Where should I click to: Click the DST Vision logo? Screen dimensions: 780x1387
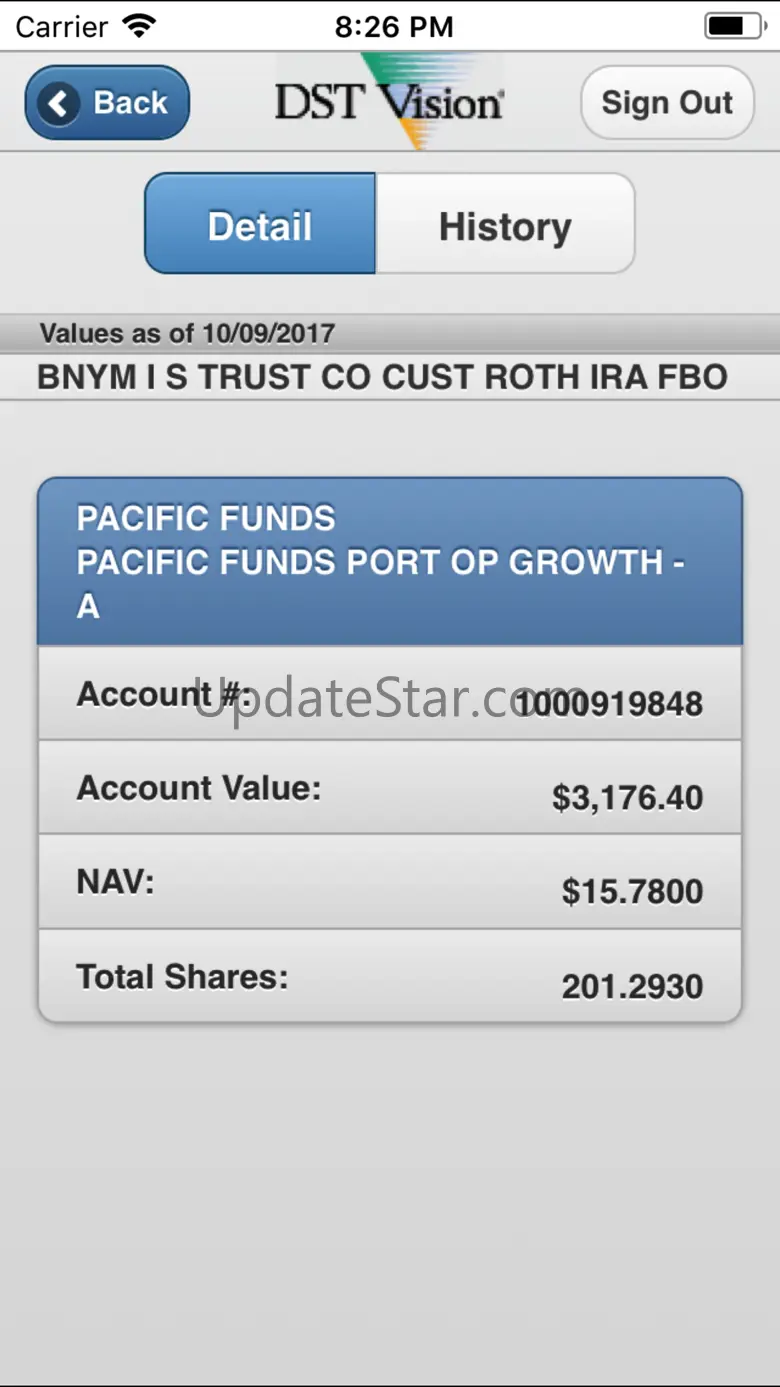click(389, 102)
